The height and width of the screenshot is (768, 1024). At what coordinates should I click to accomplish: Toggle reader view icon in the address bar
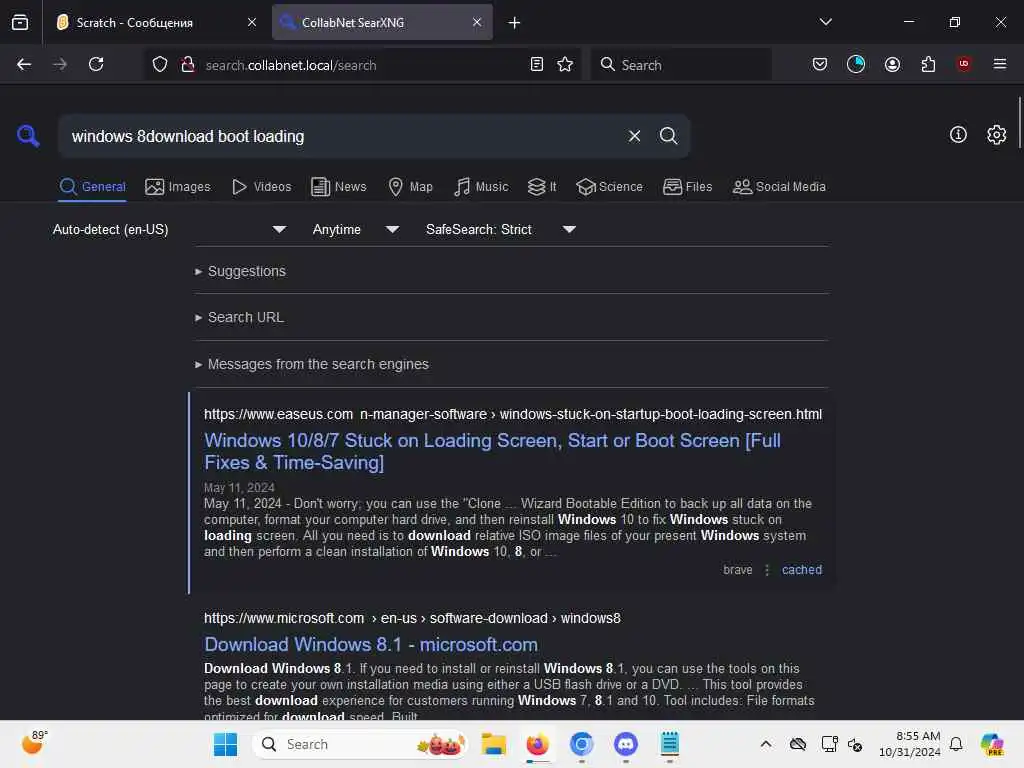[x=537, y=64]
